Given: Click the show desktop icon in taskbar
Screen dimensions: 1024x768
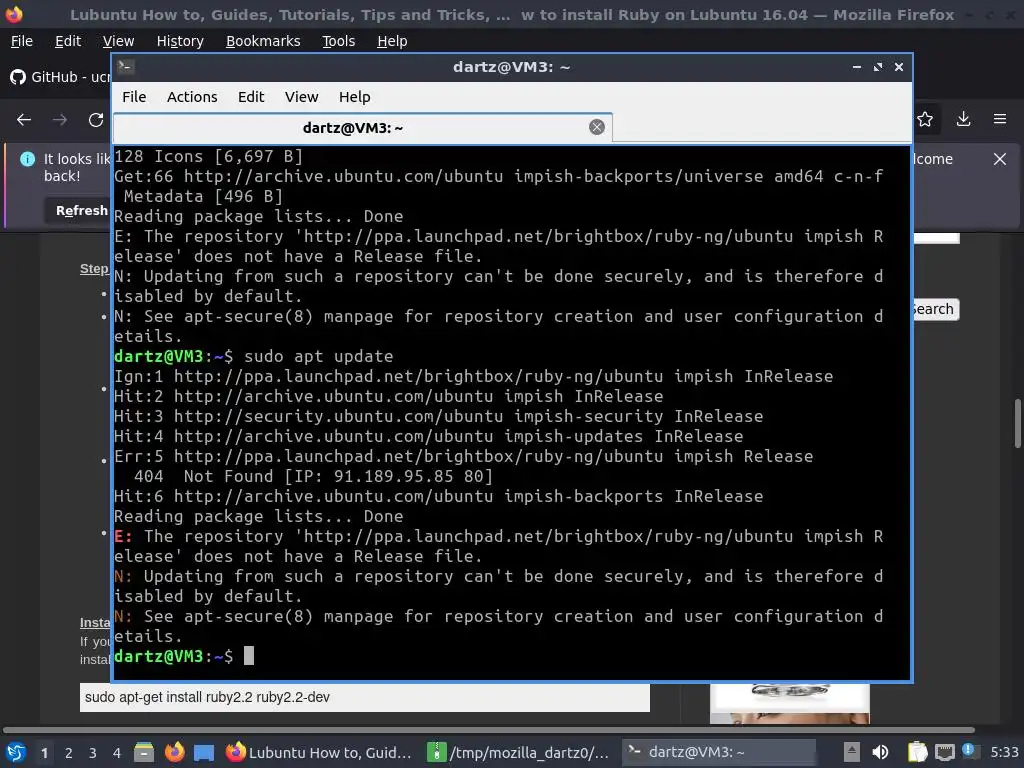Looking at the screenshot, I should (204, 752).
